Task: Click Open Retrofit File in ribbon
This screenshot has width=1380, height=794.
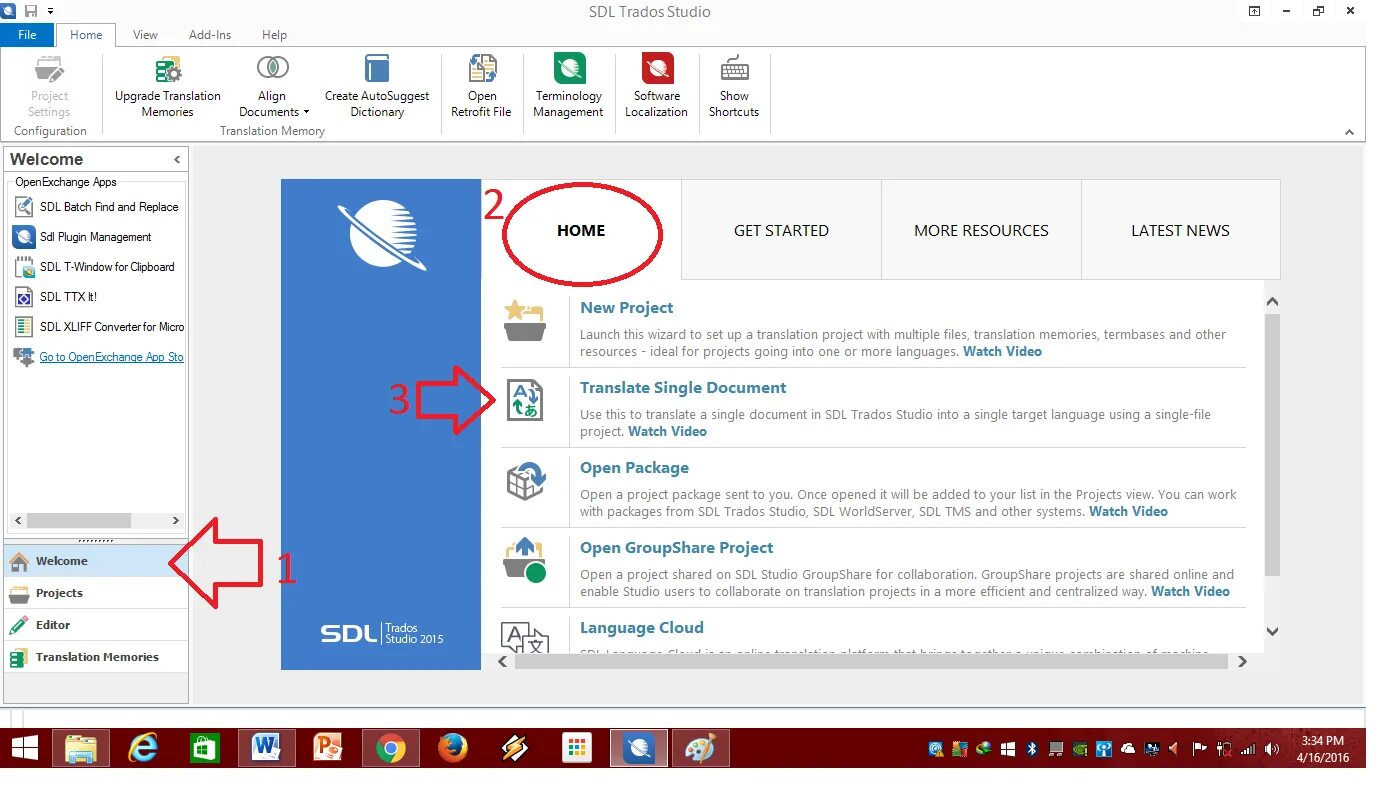Action: (x=482, y=86)
